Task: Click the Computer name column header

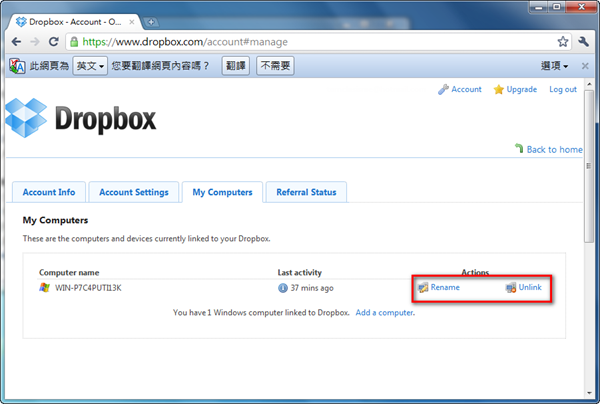Action: coord(69,272)
